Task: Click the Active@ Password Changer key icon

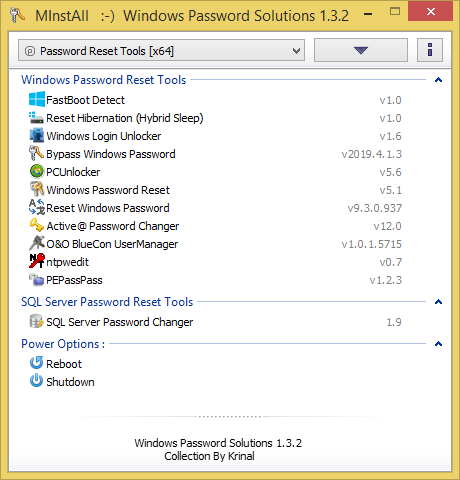Action: pyautogui.click(x=37, y=225)
